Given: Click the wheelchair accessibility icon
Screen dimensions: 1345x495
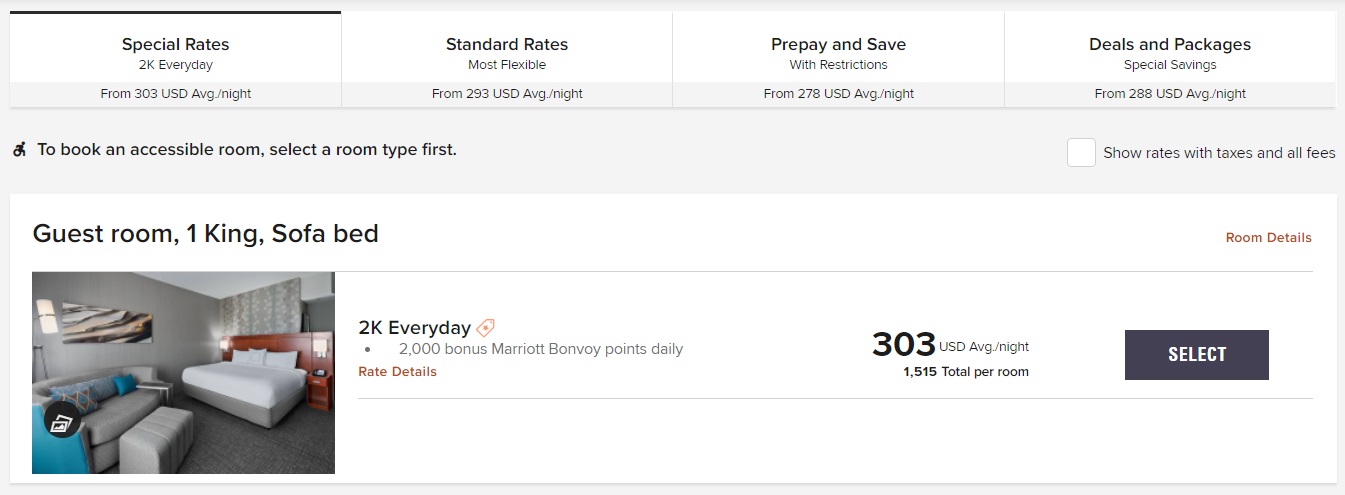Looking at the screenshot, I should pos(19,150).
